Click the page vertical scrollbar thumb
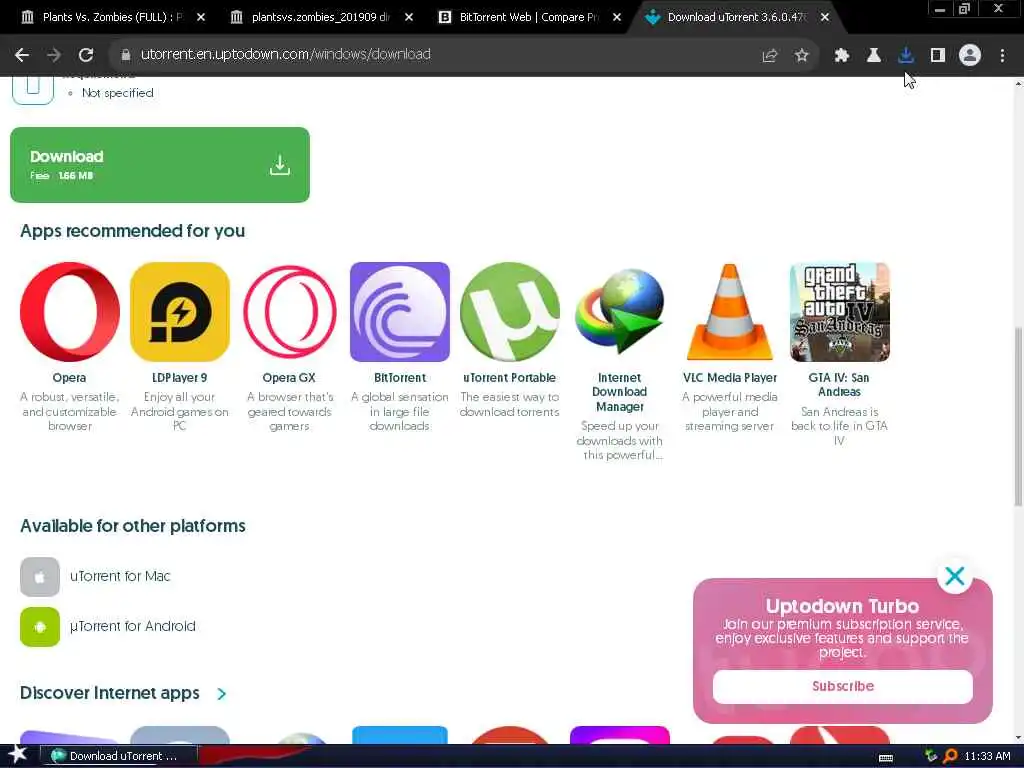The height and width of the screenshot is (768, 1024). pyautogui.click(x=1018, y=416)
